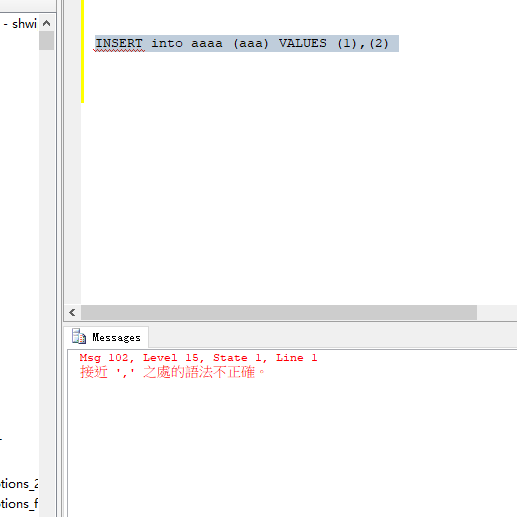
Task: Click the Object Explorer vertical scrollbar thumb
Action: pos(47,40)
